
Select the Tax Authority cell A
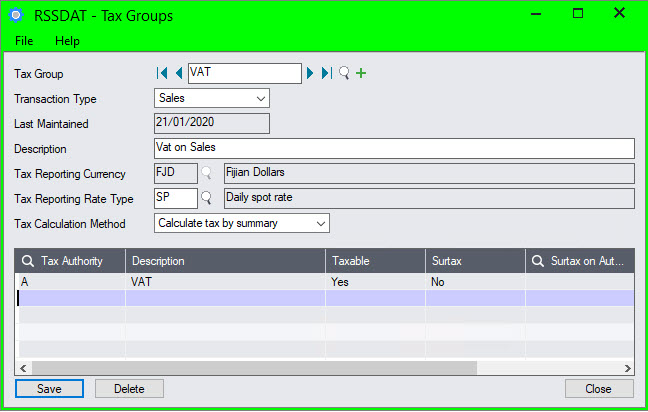pos(70,282)
